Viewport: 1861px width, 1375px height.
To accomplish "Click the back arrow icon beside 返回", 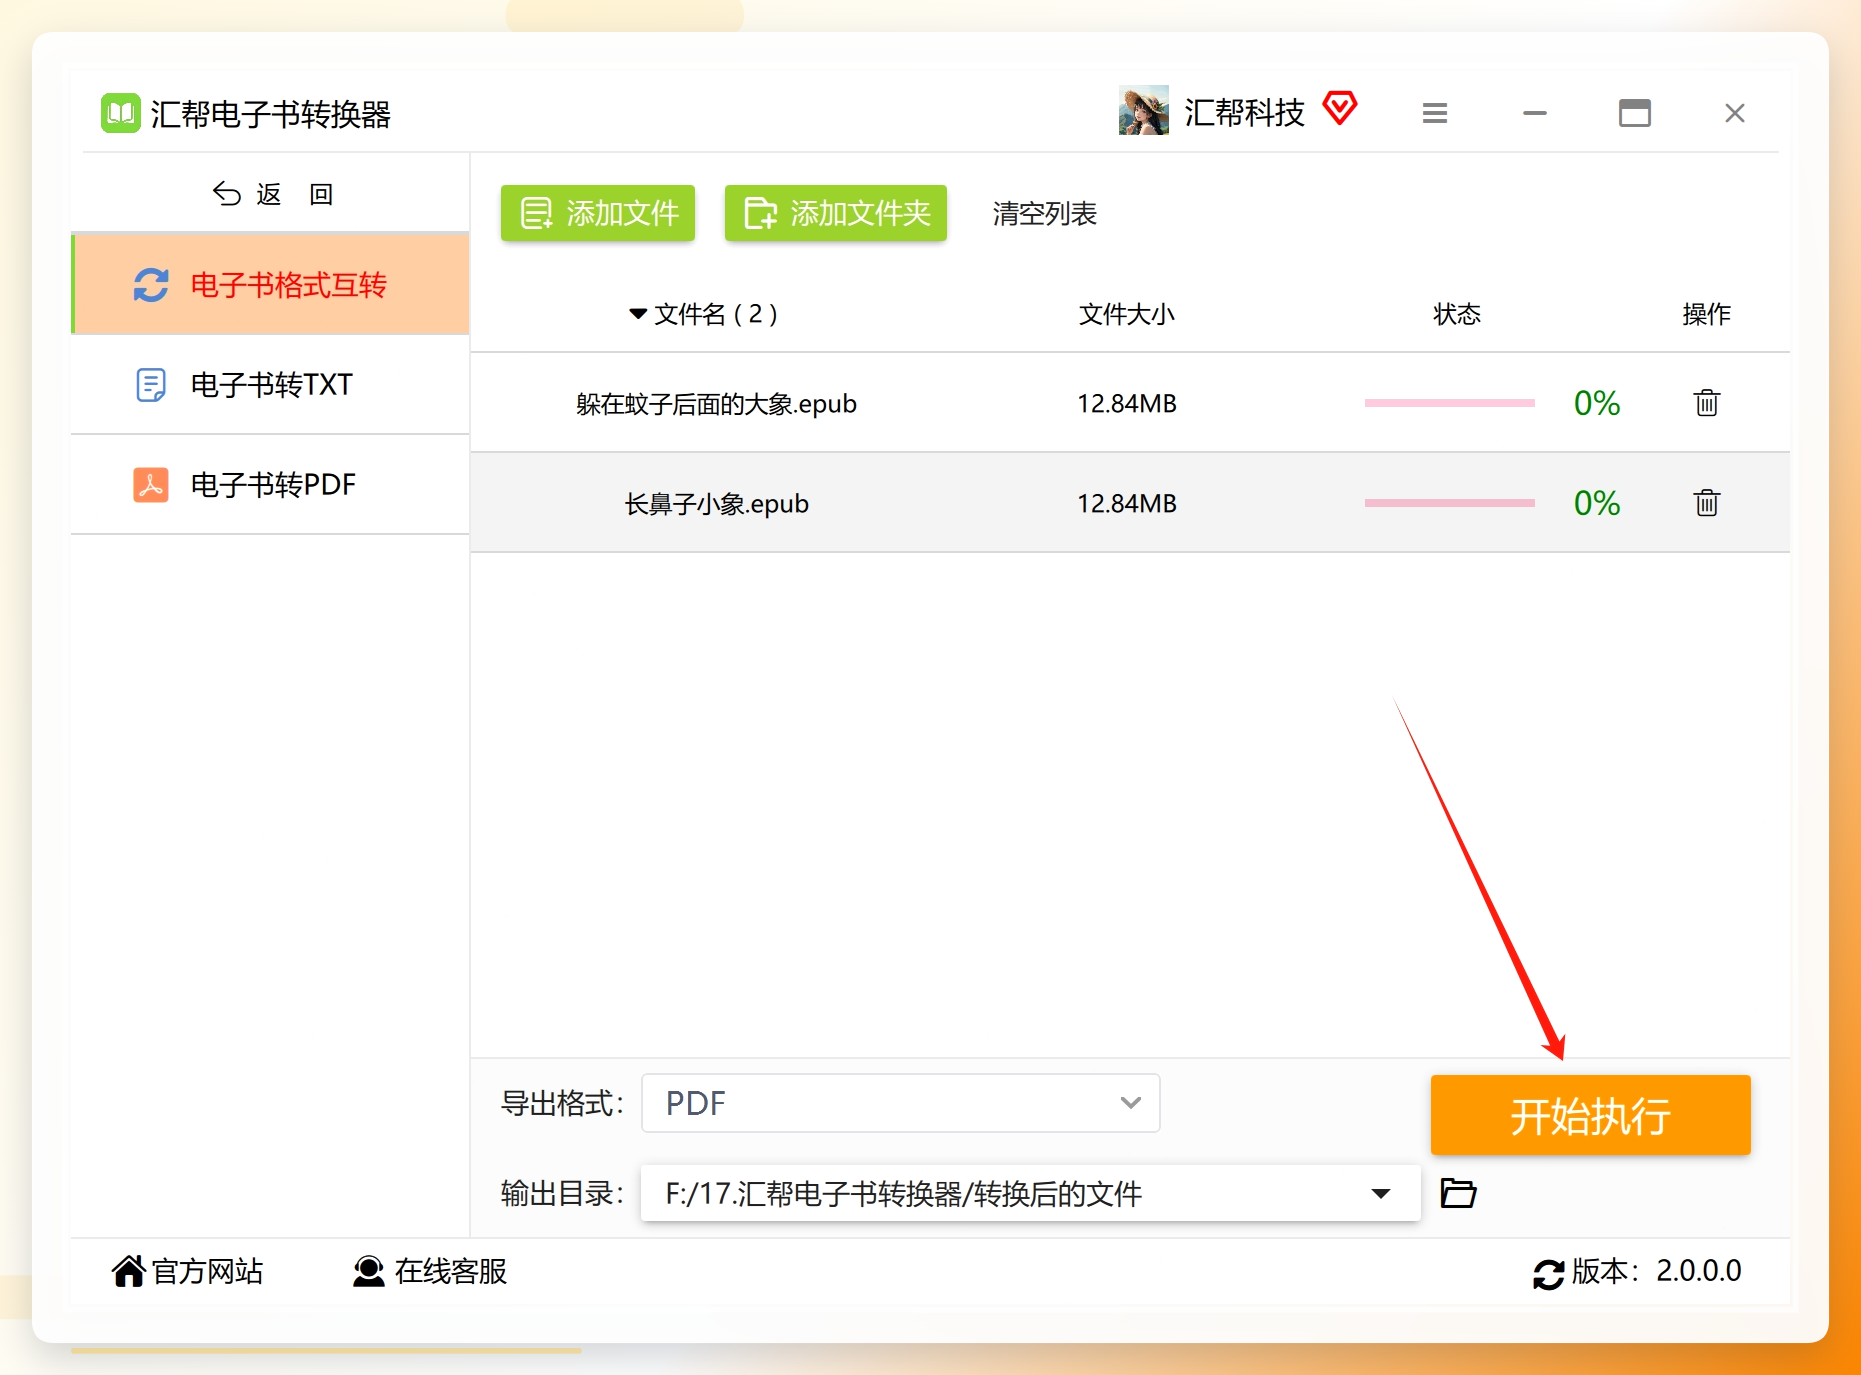I will (x=227, y=194).
